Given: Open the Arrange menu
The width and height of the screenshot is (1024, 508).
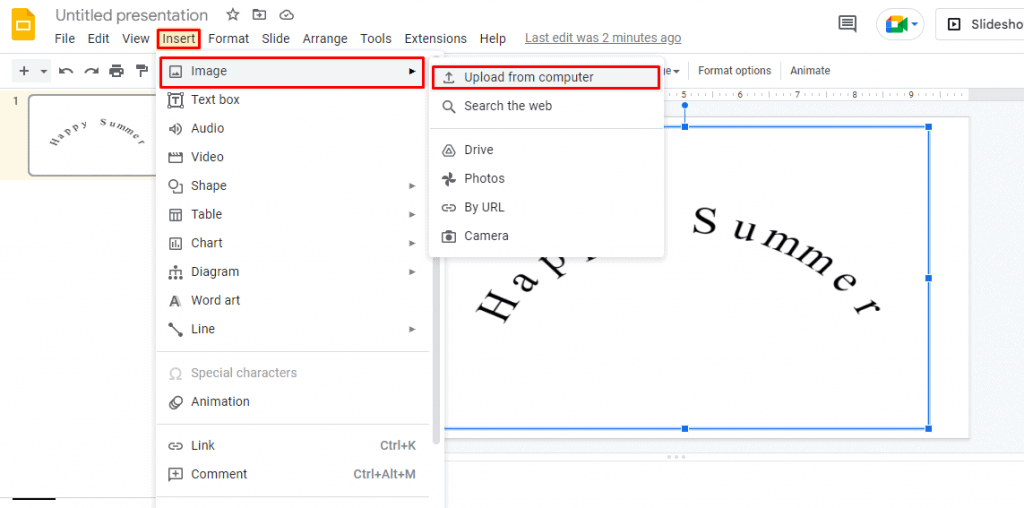Looking at the screenshot, I should (325, 39).
